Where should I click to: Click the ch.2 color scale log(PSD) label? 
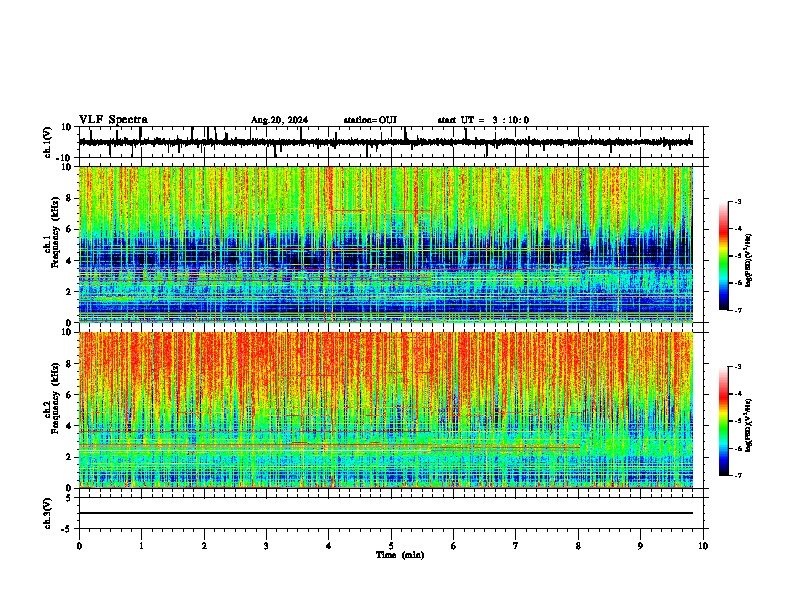[748, 425]
